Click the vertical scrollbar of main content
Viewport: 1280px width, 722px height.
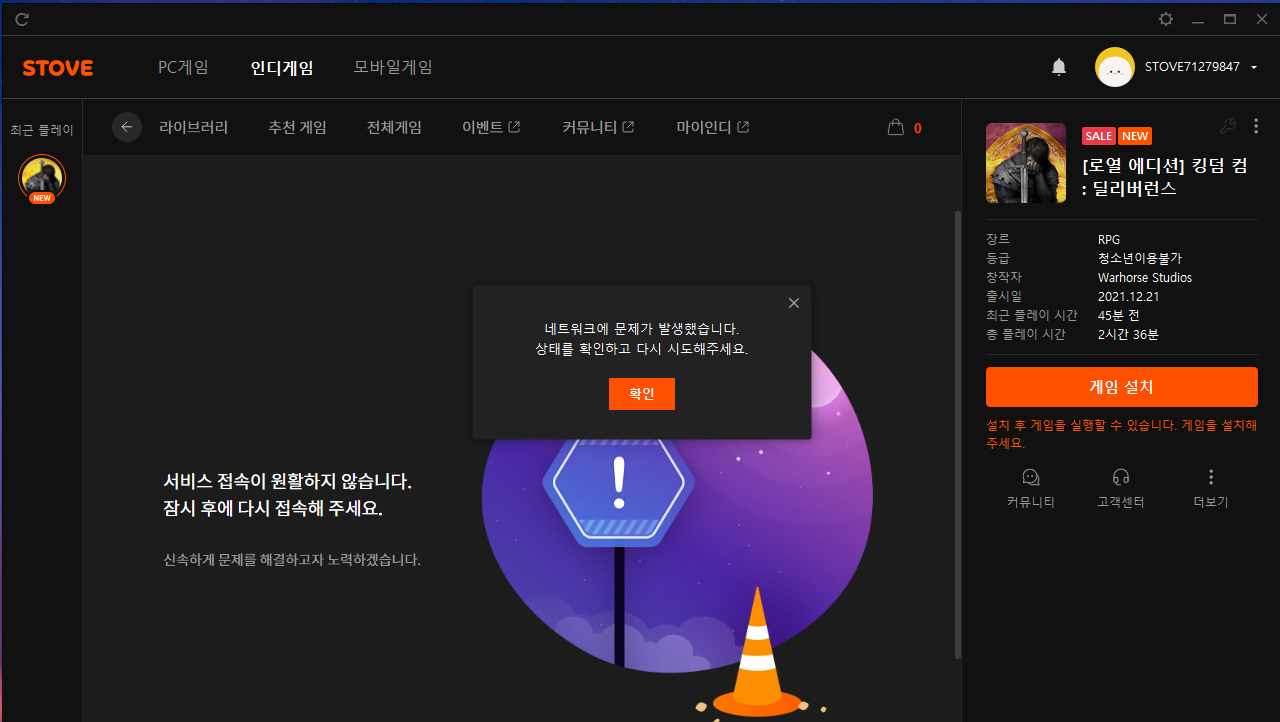957,430
